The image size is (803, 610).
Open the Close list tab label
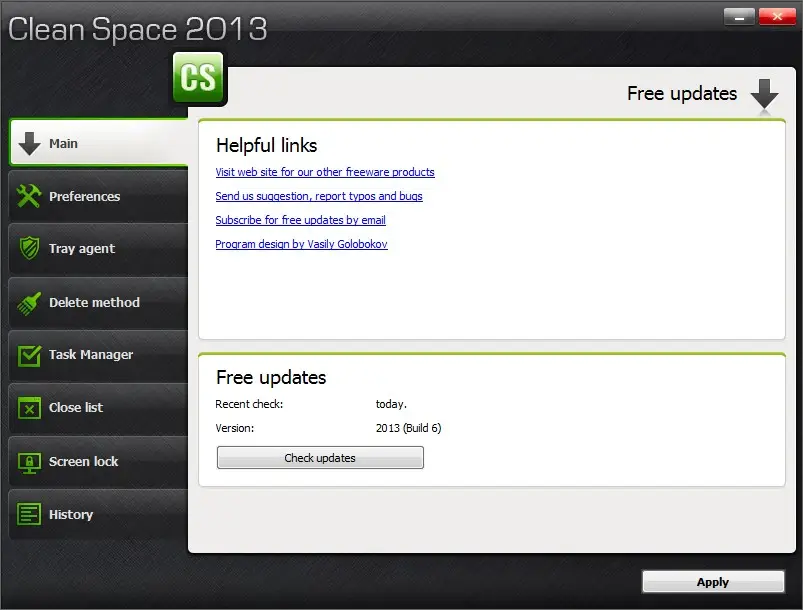tap(76, 408)
